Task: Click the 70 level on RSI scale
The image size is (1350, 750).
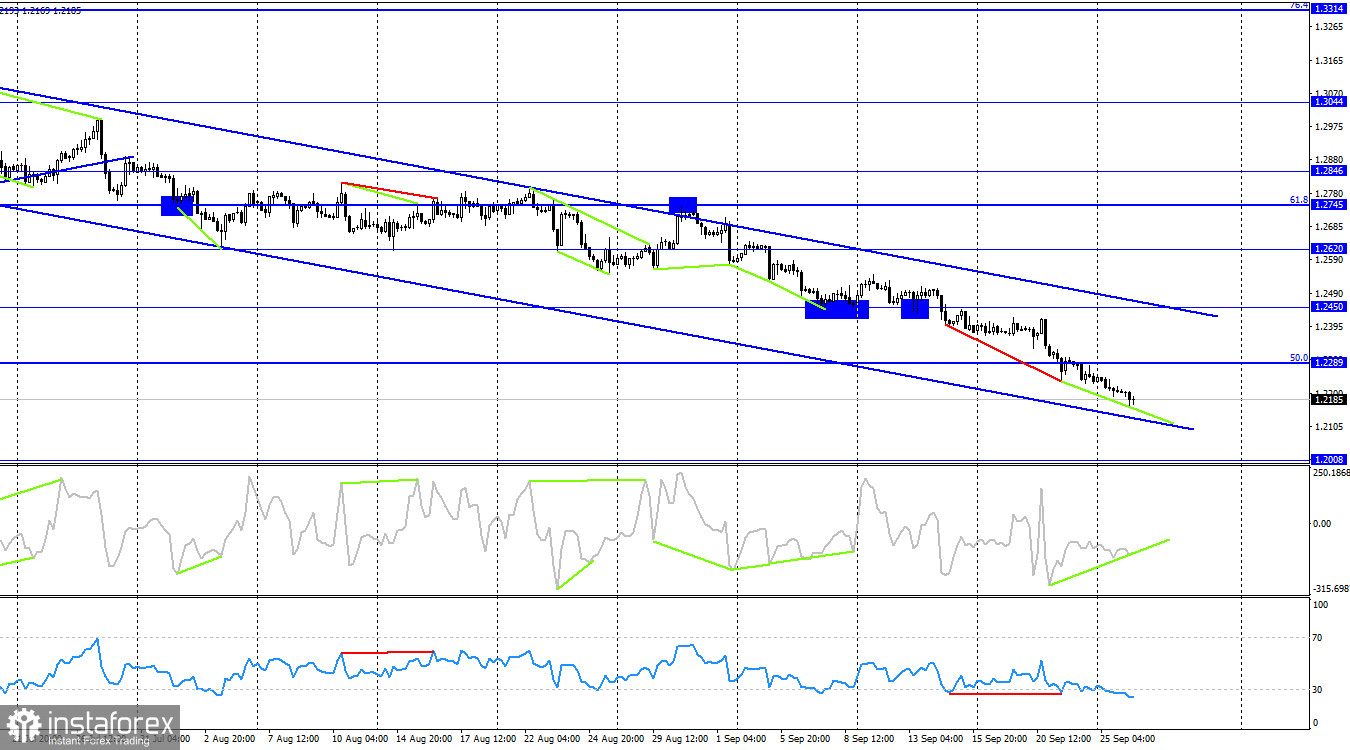Action: (1319, 637)
